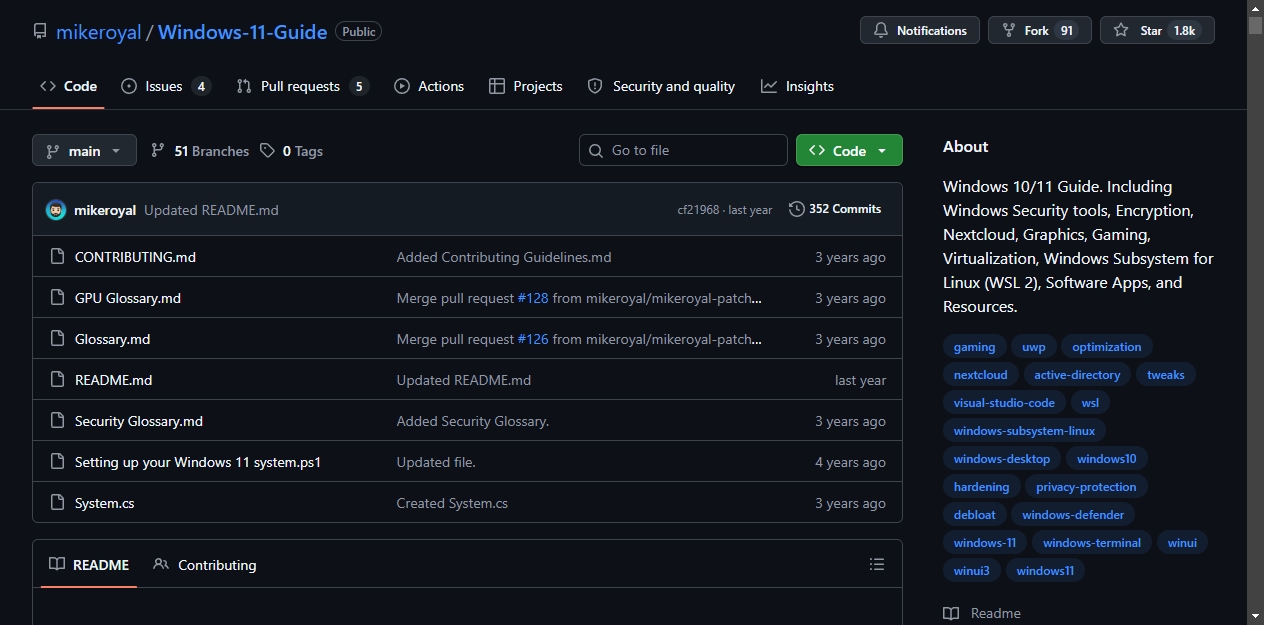Click the wsl topic tag

pos(1090,403)
